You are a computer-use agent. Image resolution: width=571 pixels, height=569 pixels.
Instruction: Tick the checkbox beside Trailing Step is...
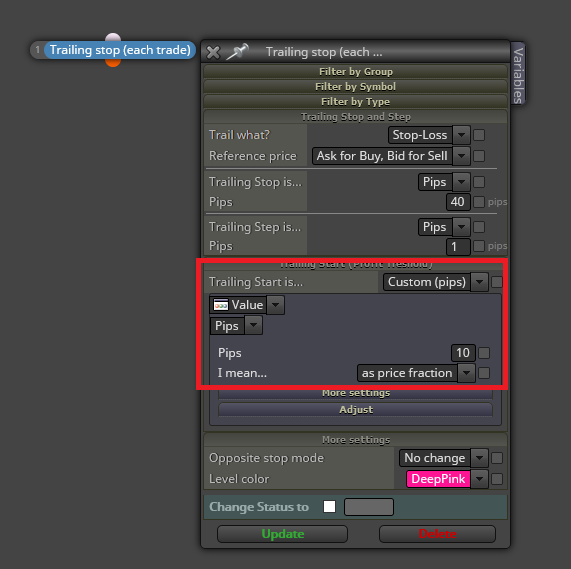479,227
